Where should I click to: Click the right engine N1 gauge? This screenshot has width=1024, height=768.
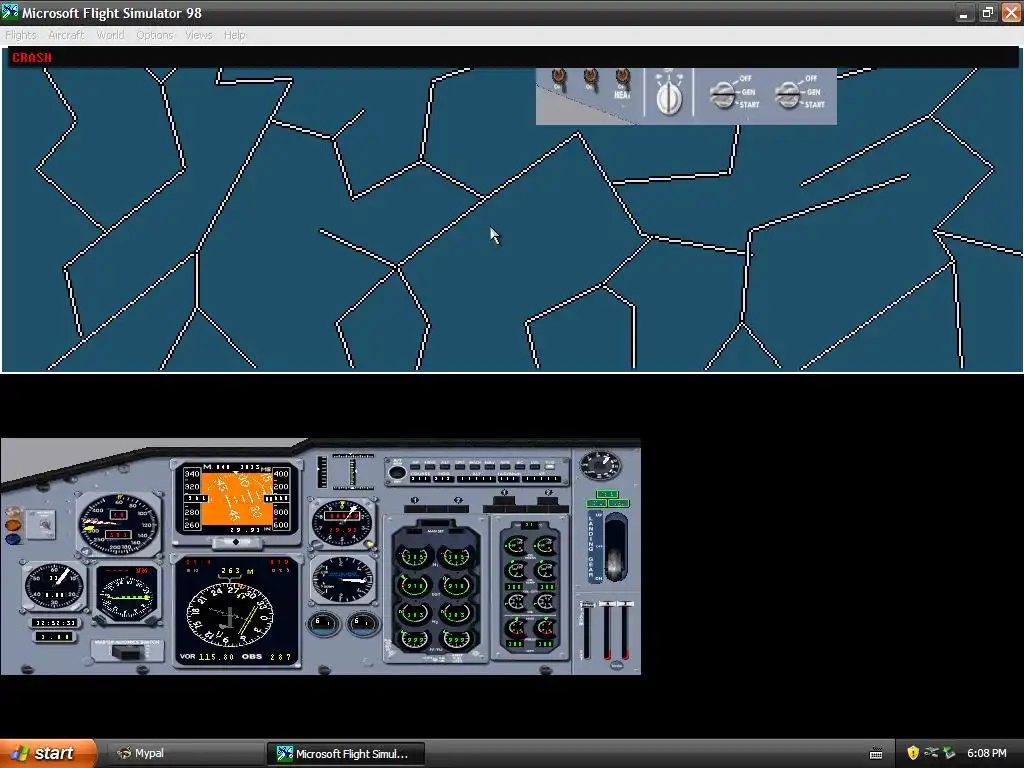[456, 556]
